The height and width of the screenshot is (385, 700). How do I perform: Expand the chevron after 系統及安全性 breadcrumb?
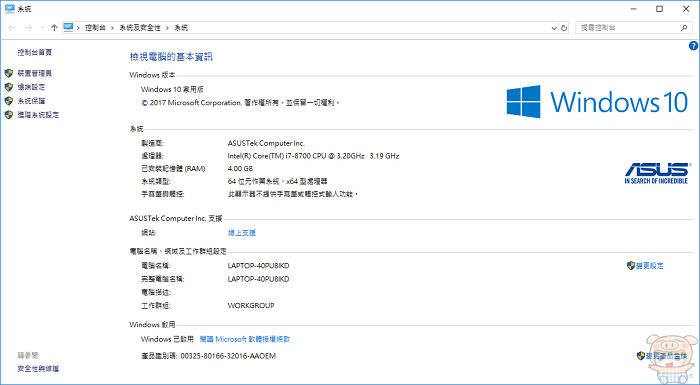167,28
